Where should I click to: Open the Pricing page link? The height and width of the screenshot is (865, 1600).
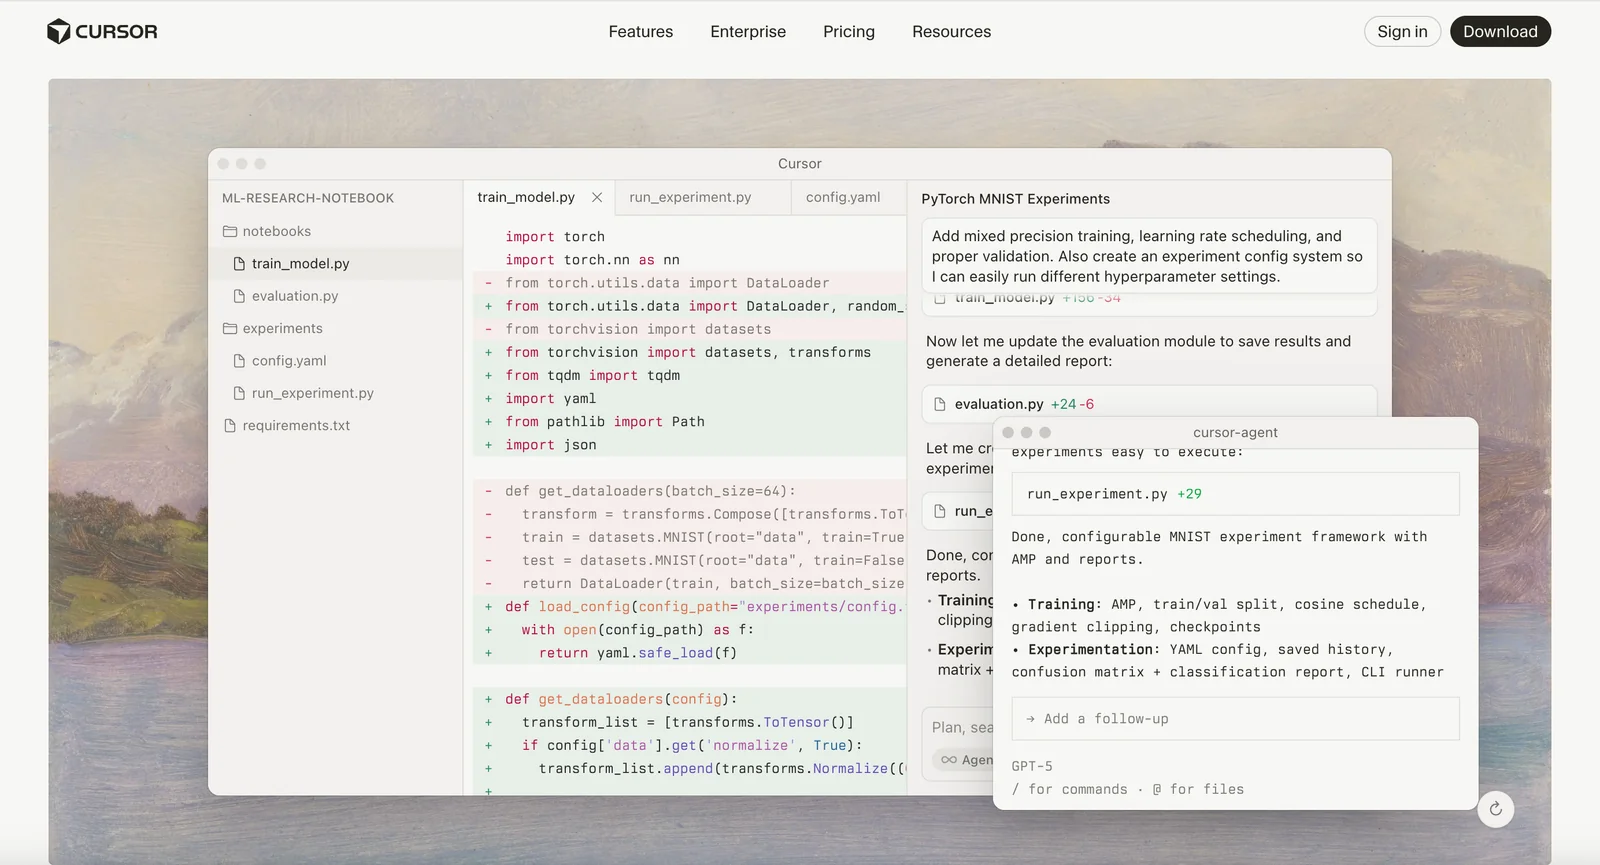(848, 32)
